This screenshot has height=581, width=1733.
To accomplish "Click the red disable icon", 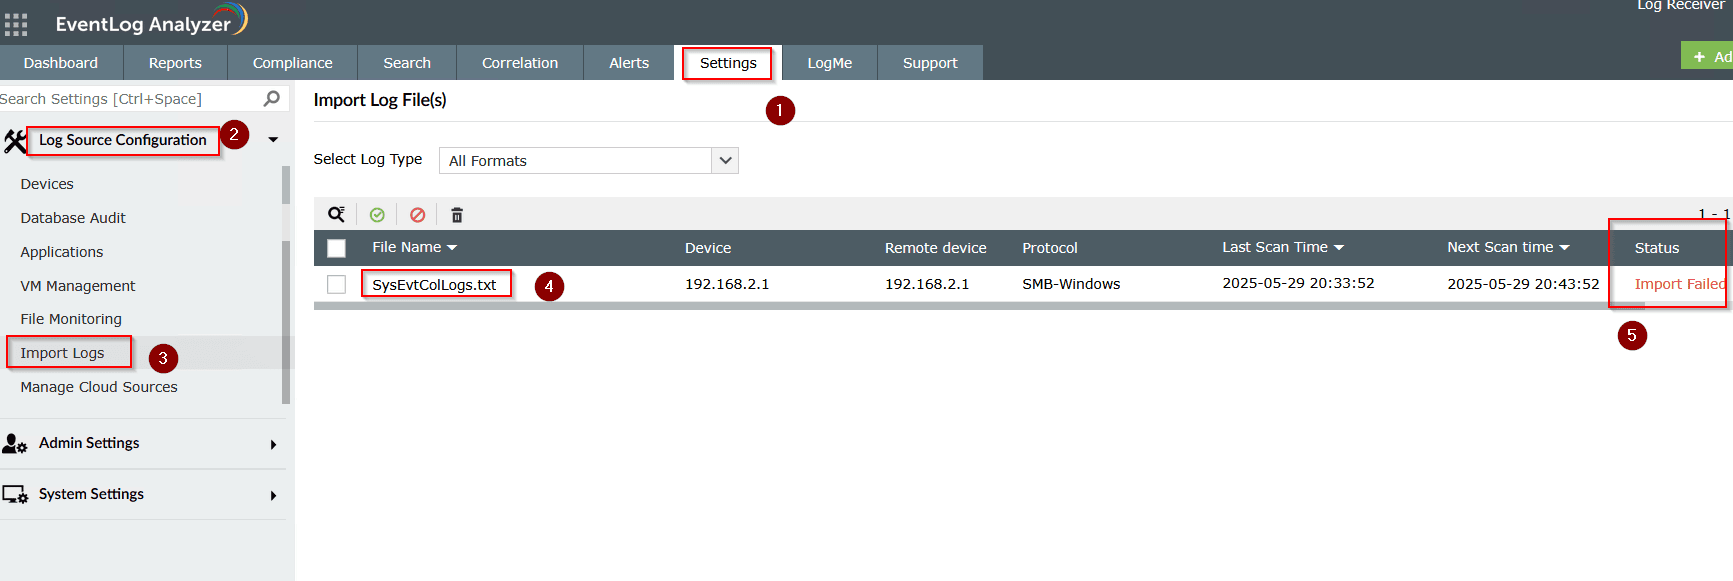I will pyautogui.click(x=418, y=215).
